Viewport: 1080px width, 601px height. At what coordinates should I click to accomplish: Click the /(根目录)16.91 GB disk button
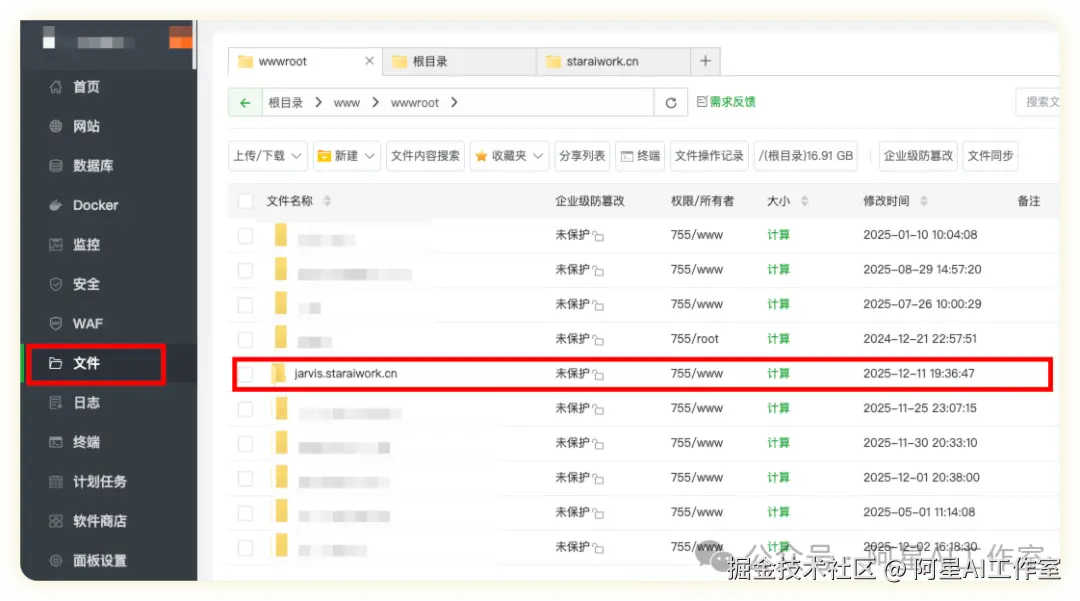pyautogui.click(x=806, y=156)
